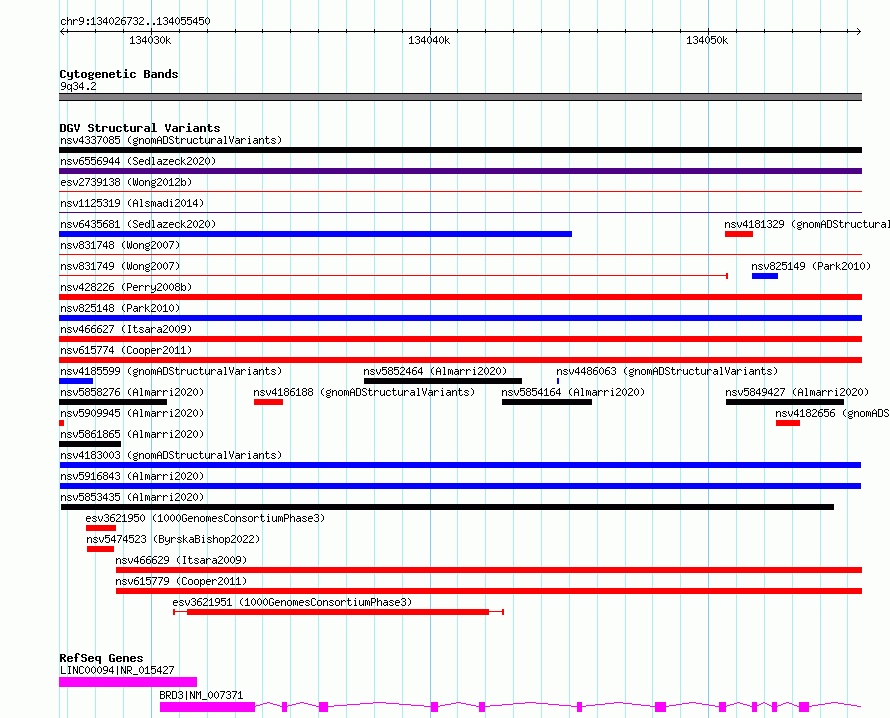Click the black nsv5854164 bar

547,402
